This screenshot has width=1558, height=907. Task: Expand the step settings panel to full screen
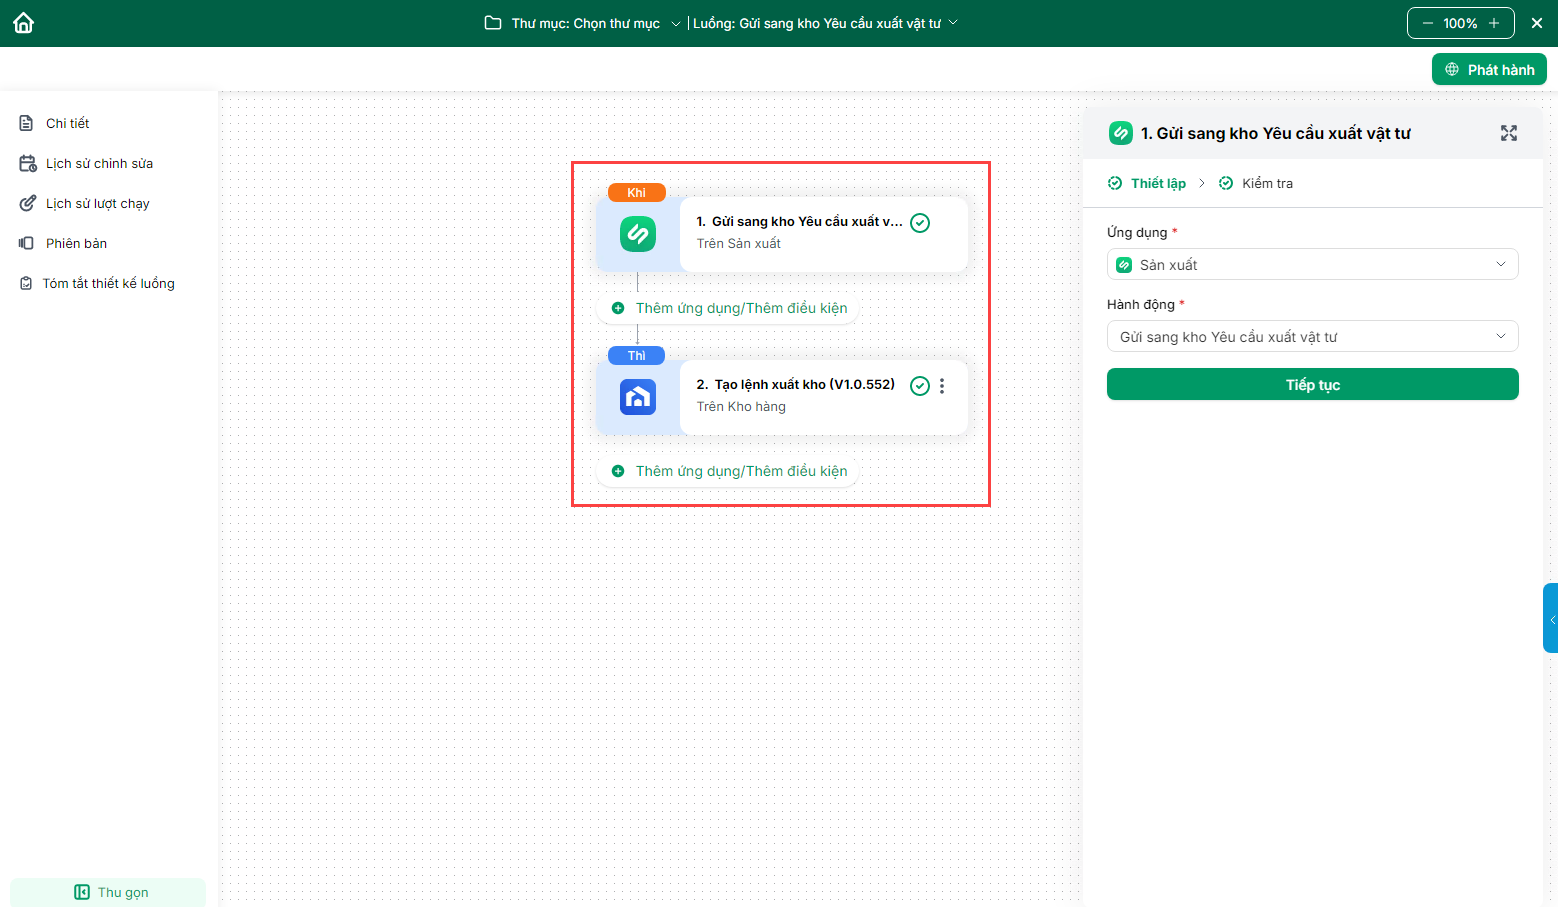[x=1508, y=133]
